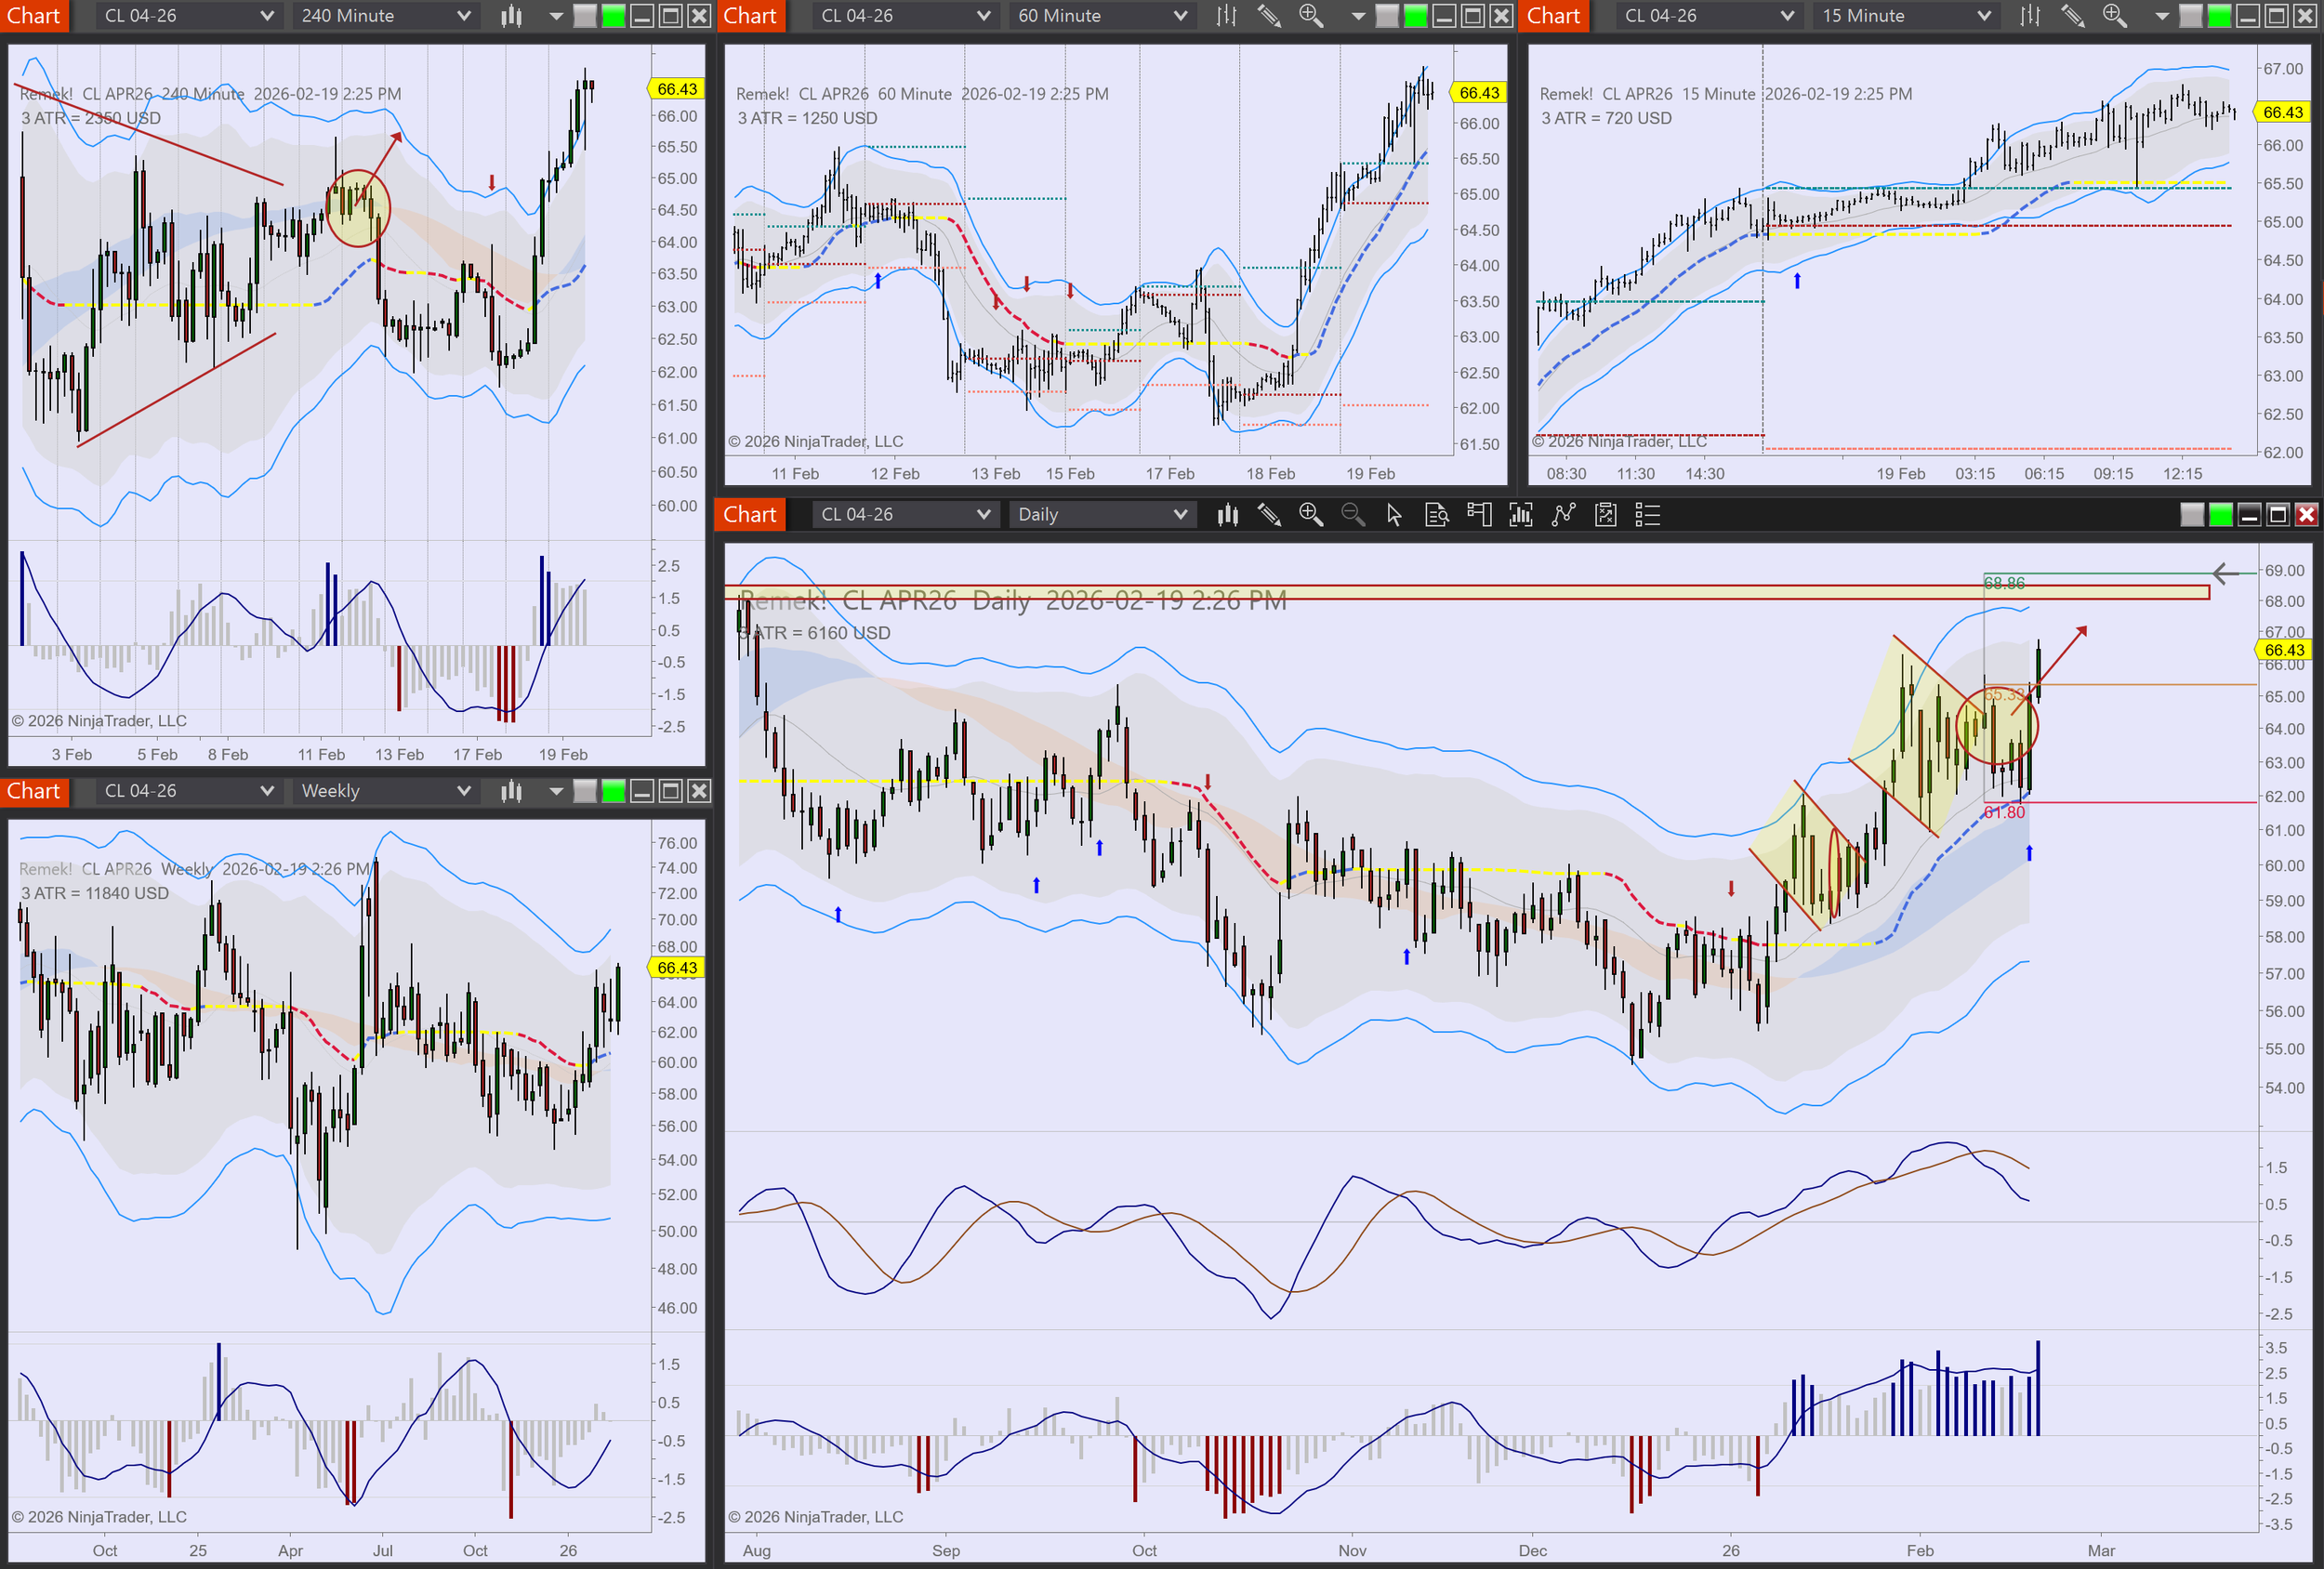Click zoom in icon on Daily chart

1310,515
